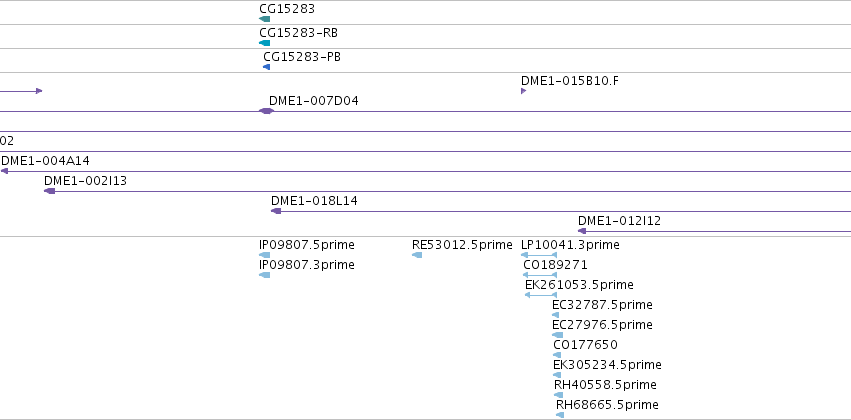
Task: Click the EC27976.5prime EST glyph
Action: (x=557, y=335)
